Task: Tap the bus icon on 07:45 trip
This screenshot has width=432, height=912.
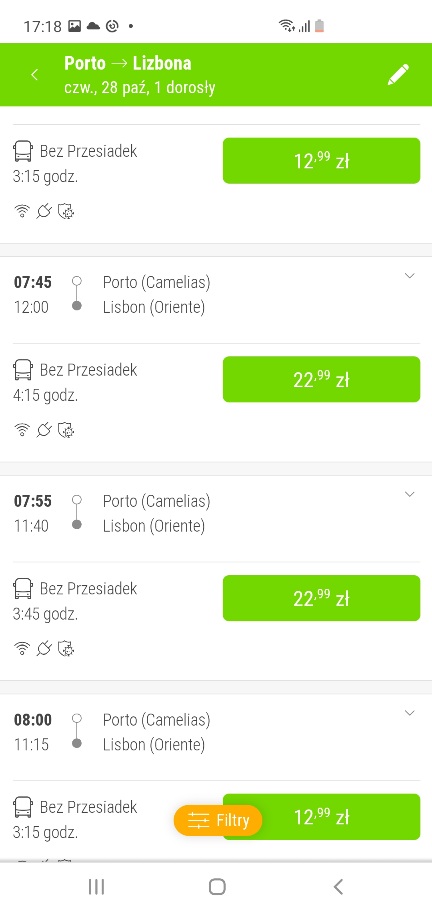Action: 23,370
